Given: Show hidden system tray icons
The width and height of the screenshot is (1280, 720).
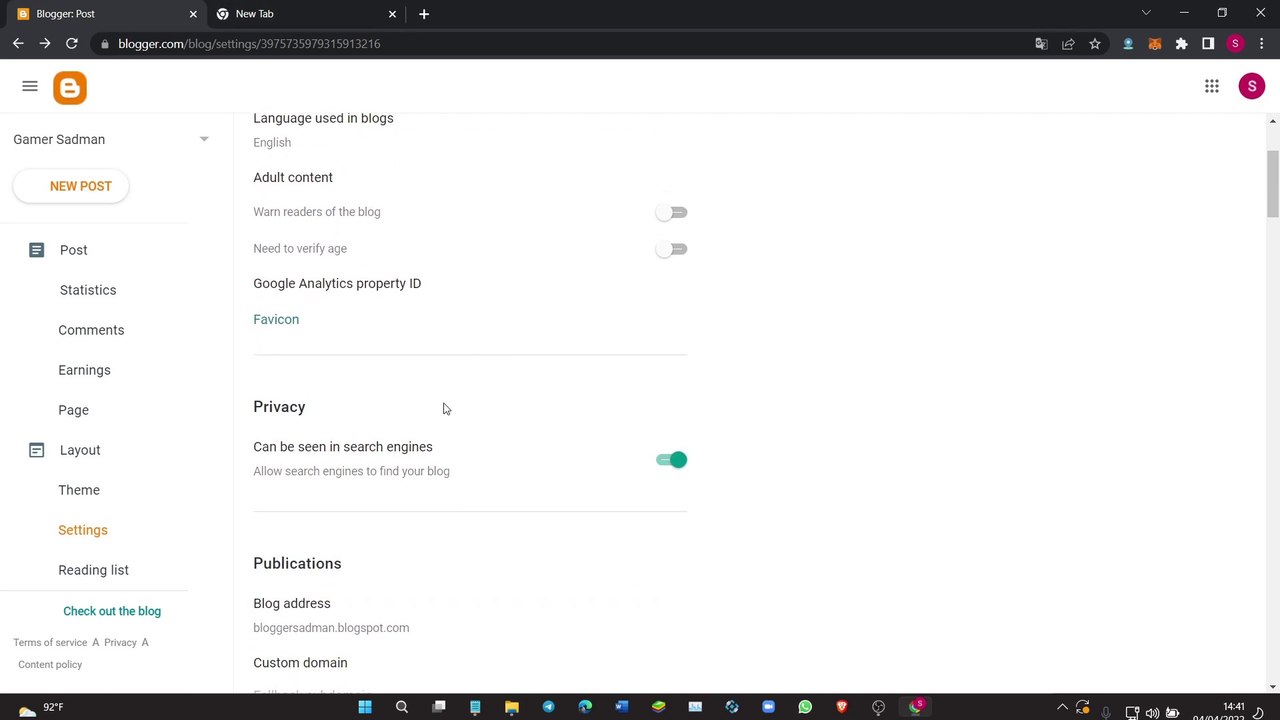Looking at the screenshot, I should coord(1062,707).
